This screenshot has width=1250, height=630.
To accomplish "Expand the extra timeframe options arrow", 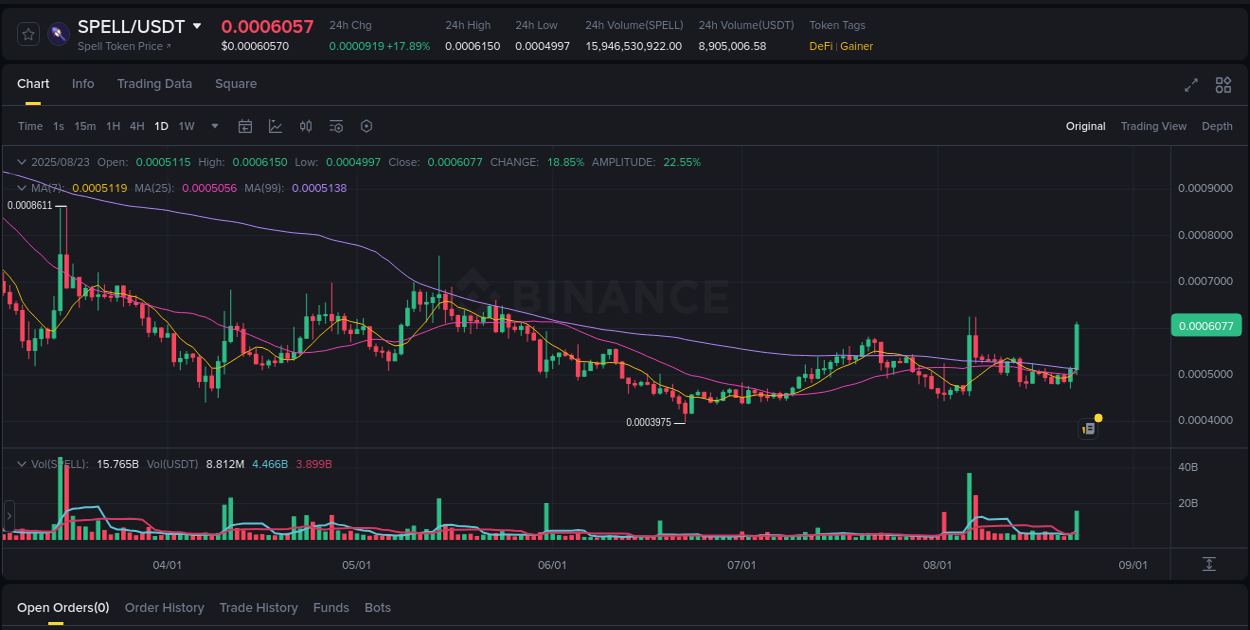I will click(x=214, y=126).
